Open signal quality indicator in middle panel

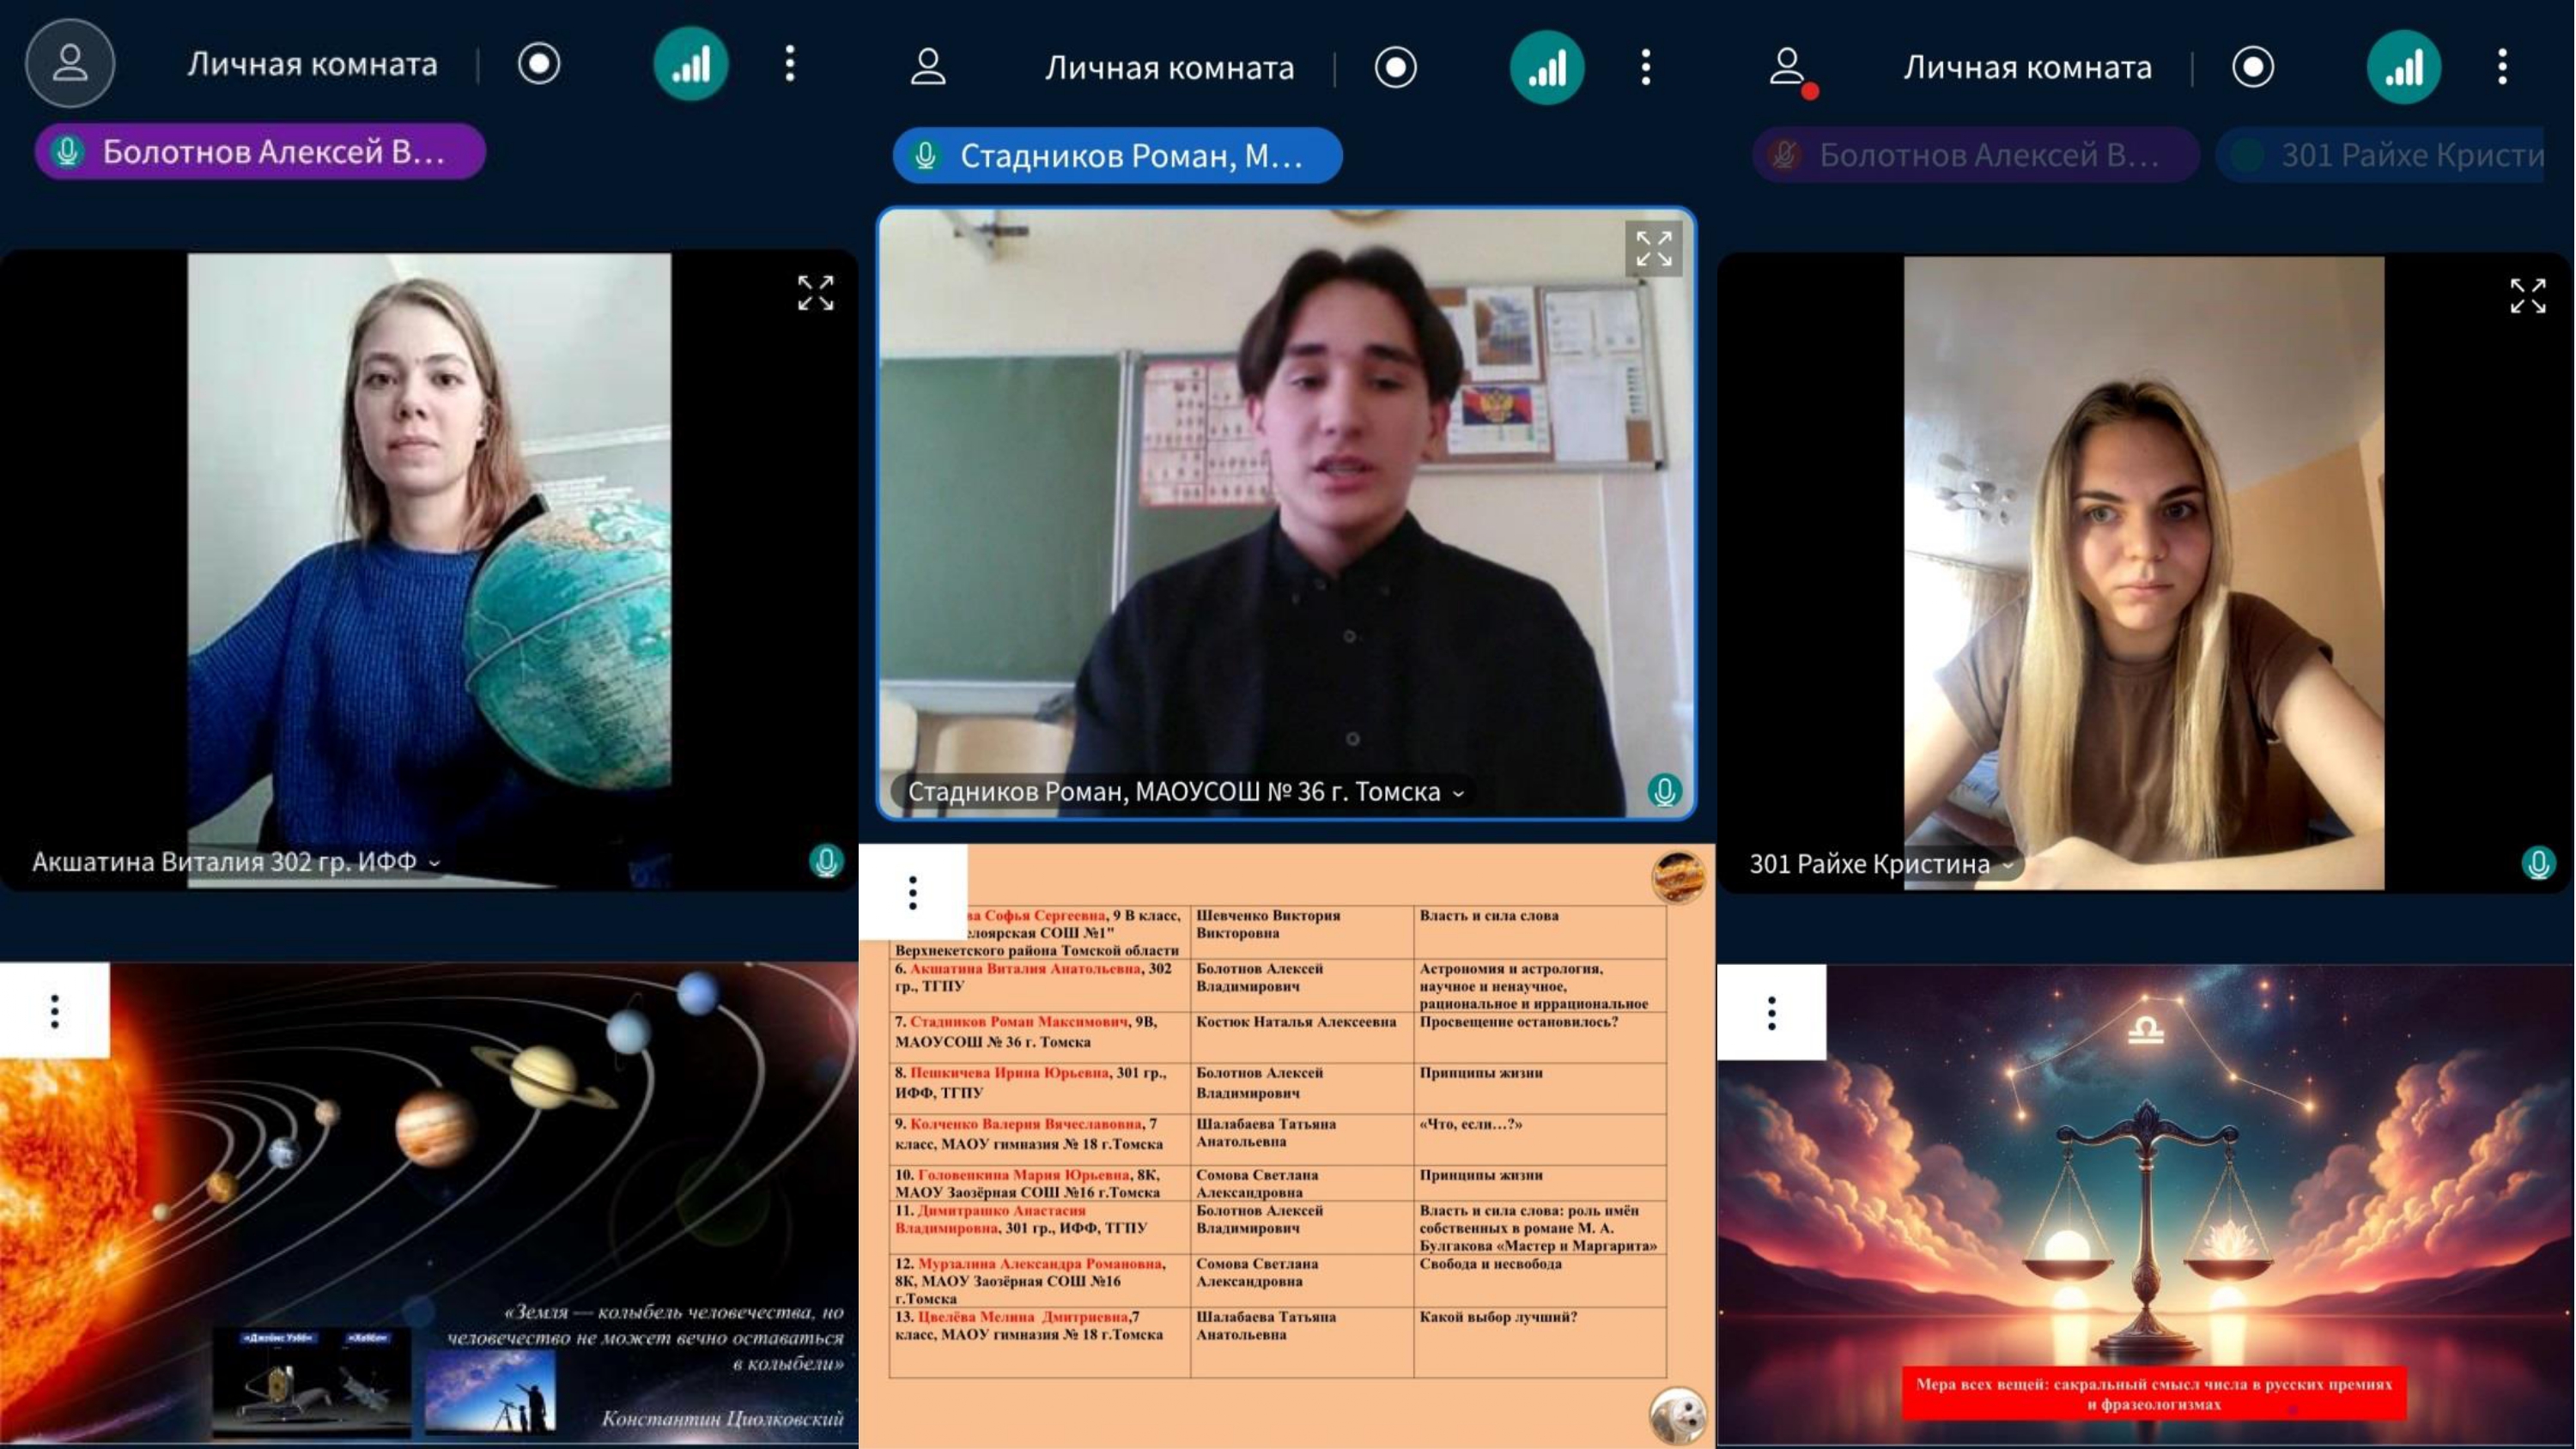[x=1547, y=67]
